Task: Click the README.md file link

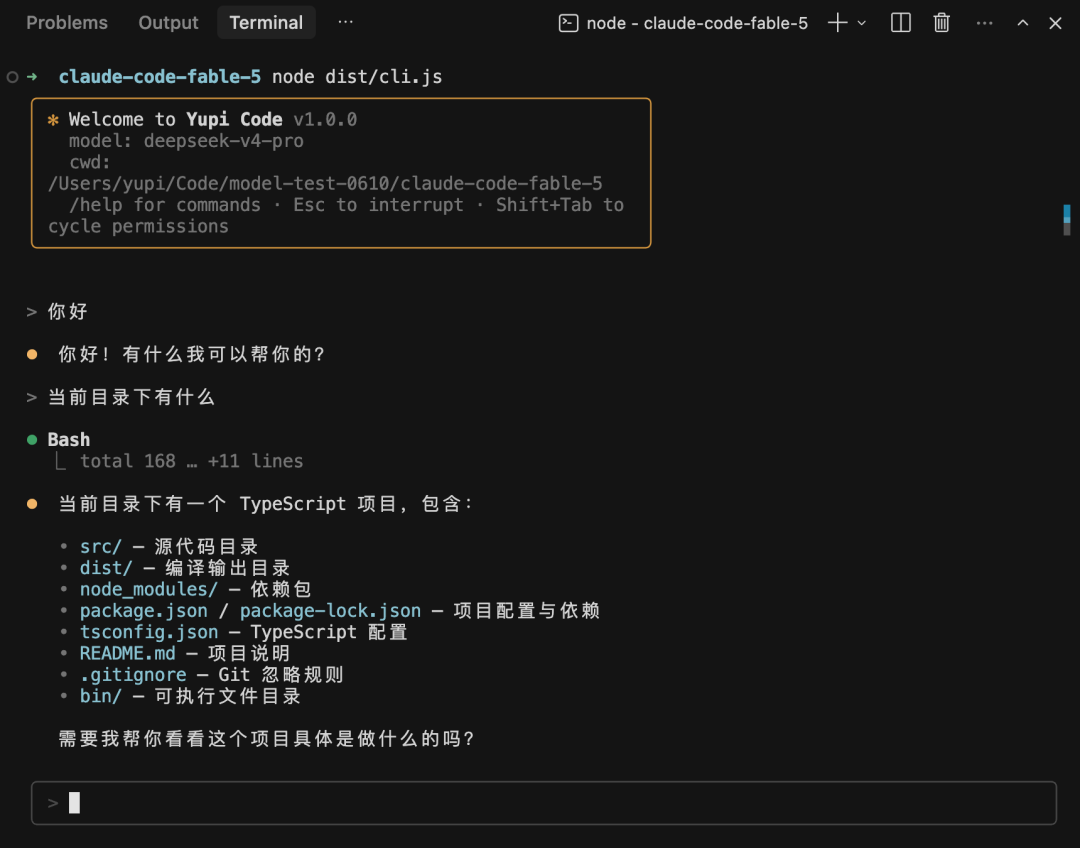Action: click(127, 653)
